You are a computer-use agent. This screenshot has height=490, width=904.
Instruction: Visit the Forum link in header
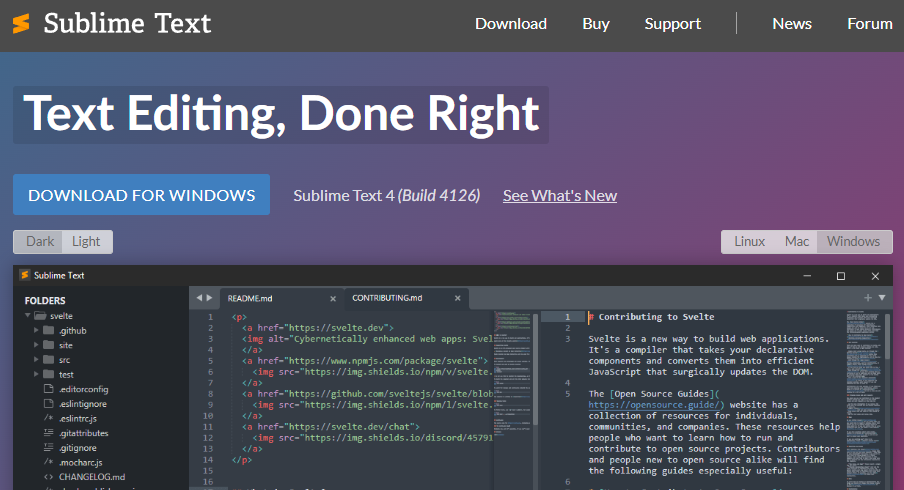coord(869,24)
